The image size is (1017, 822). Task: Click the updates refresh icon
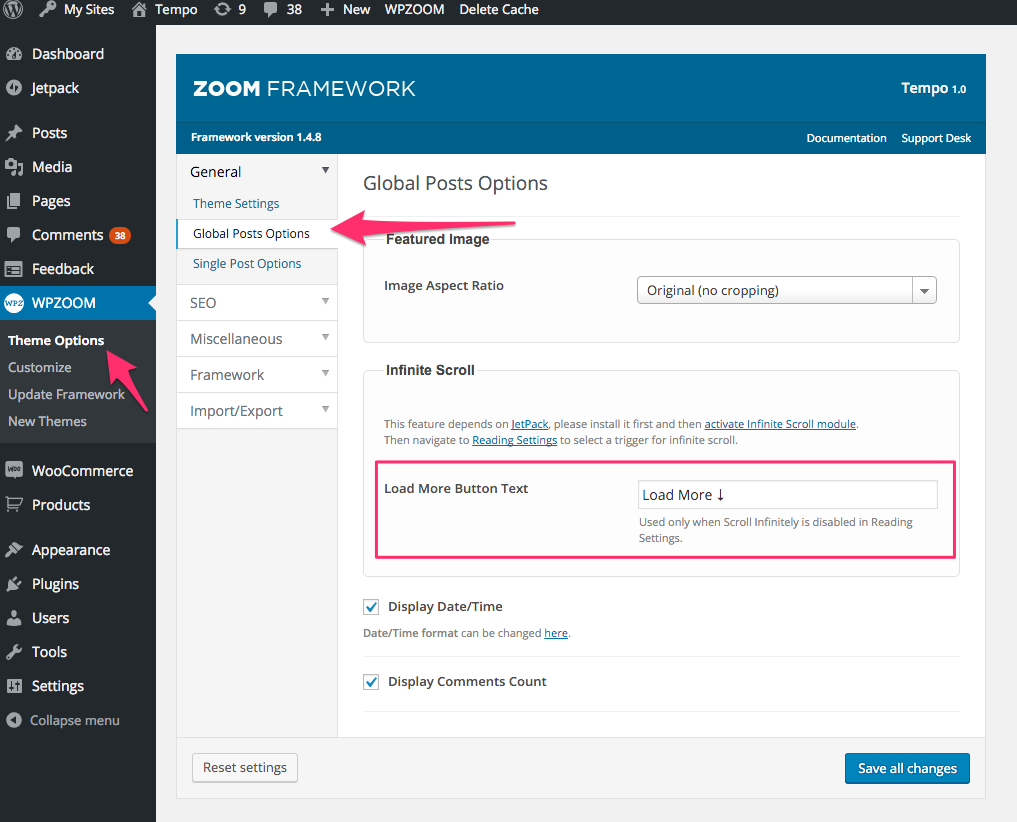[x=222, y=10]
